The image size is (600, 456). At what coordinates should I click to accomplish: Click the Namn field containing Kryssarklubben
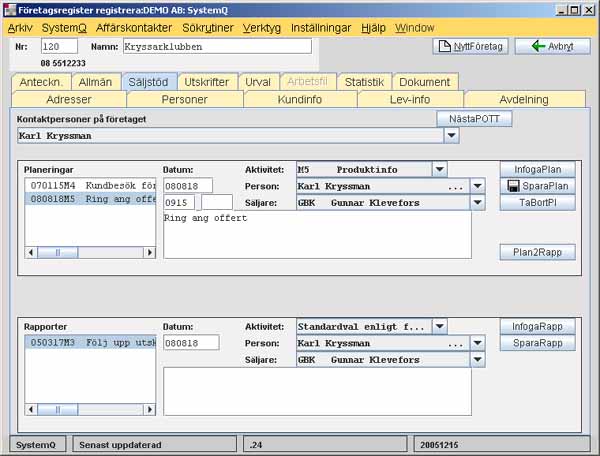pyautogui.click(x=217, y=47)
